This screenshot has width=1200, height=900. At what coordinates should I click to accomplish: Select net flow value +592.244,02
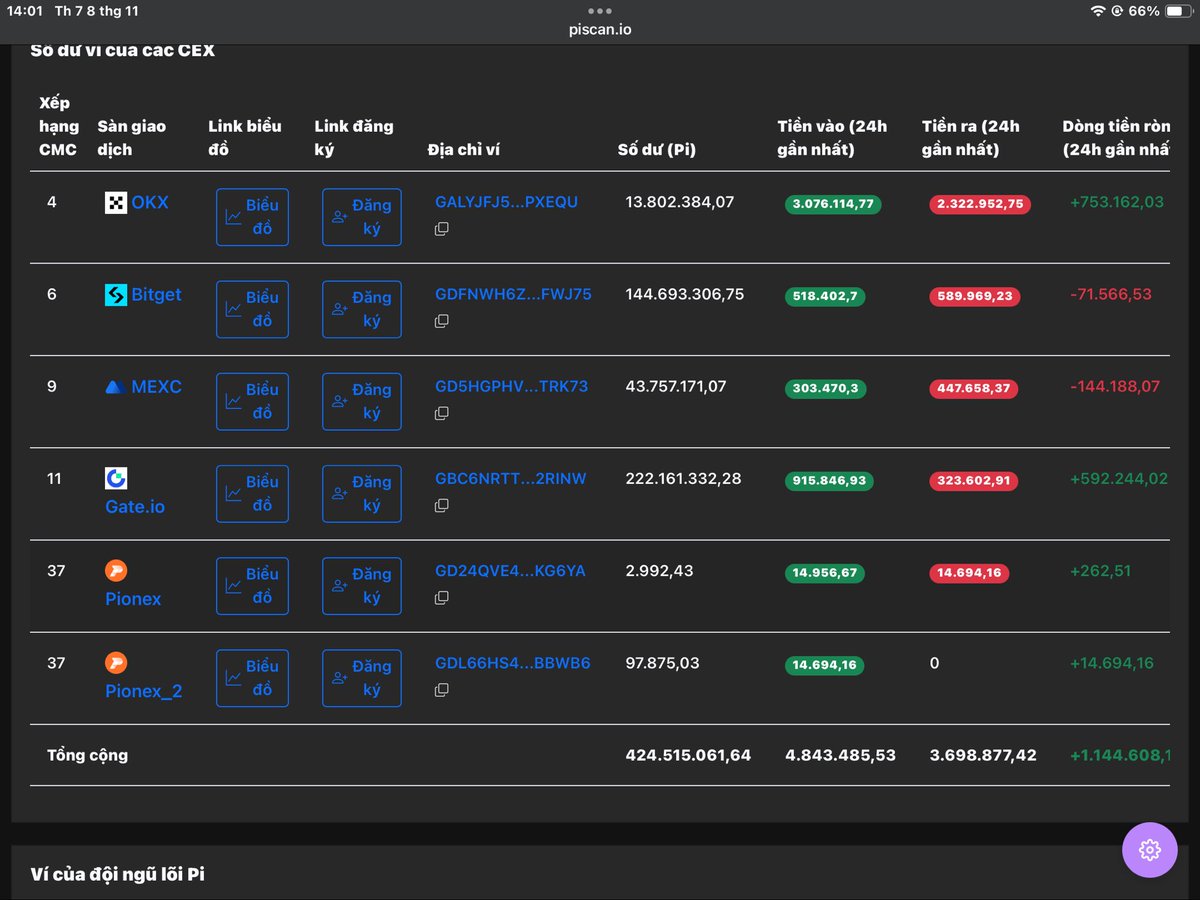(1118, 479)
